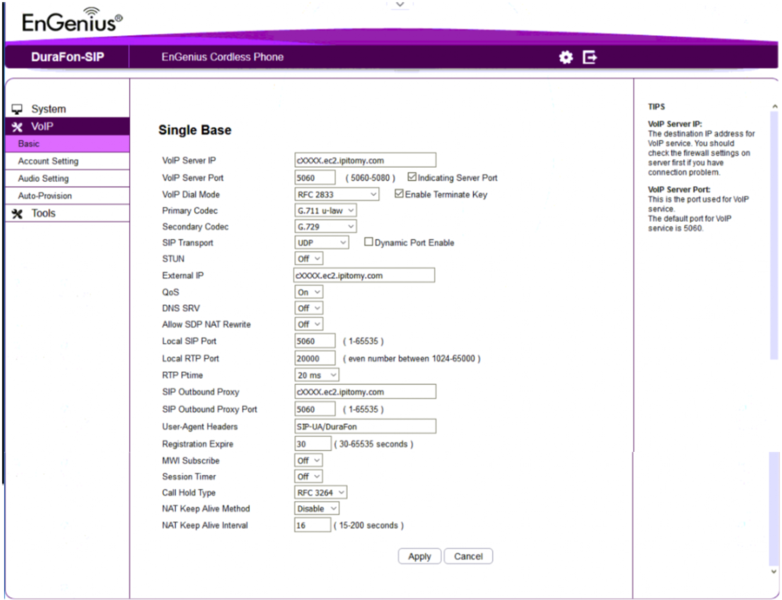Click the settings gear icon in header
The image size is (782, 600).
click(566, 58)
